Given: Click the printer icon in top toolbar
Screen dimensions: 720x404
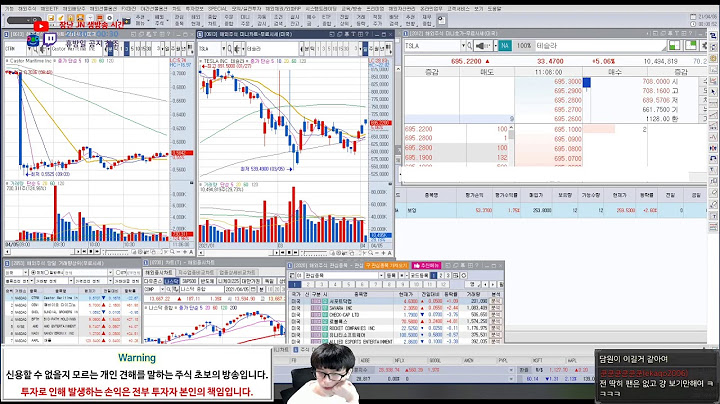Looking at the screenshot, I should point(80,17).
